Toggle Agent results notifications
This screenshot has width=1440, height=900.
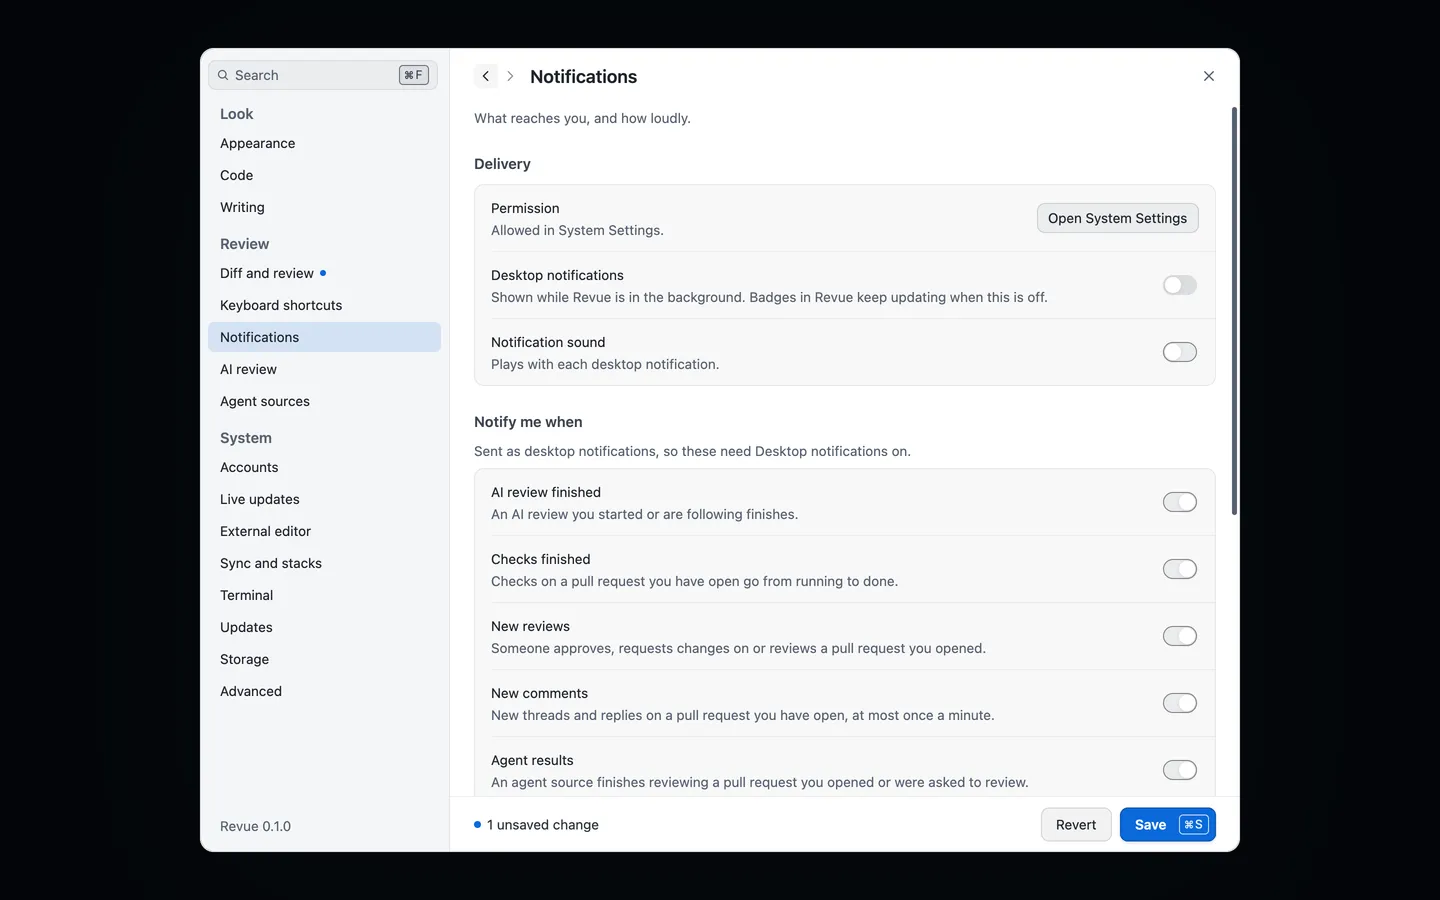tap(1180, 770)
